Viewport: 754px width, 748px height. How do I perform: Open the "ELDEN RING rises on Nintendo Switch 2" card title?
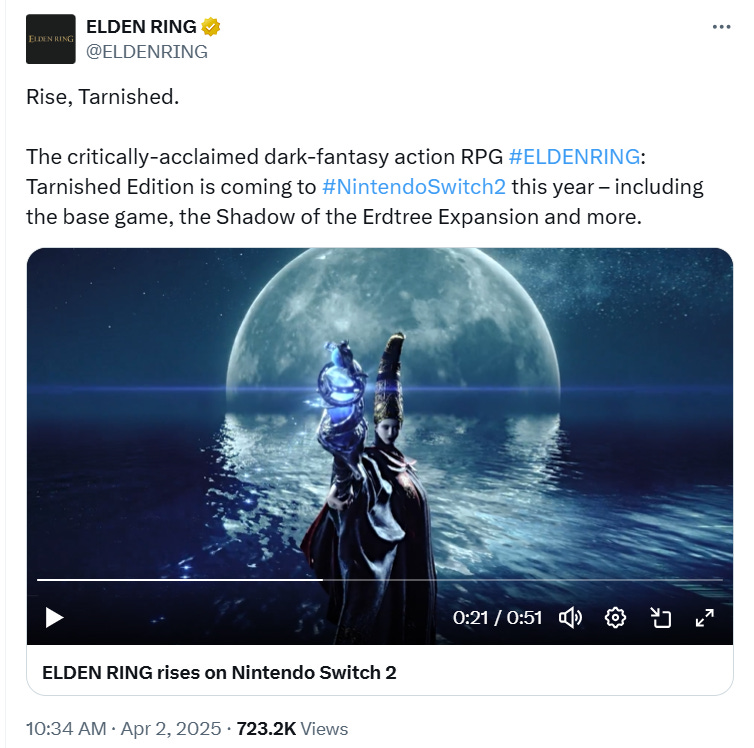219,673
